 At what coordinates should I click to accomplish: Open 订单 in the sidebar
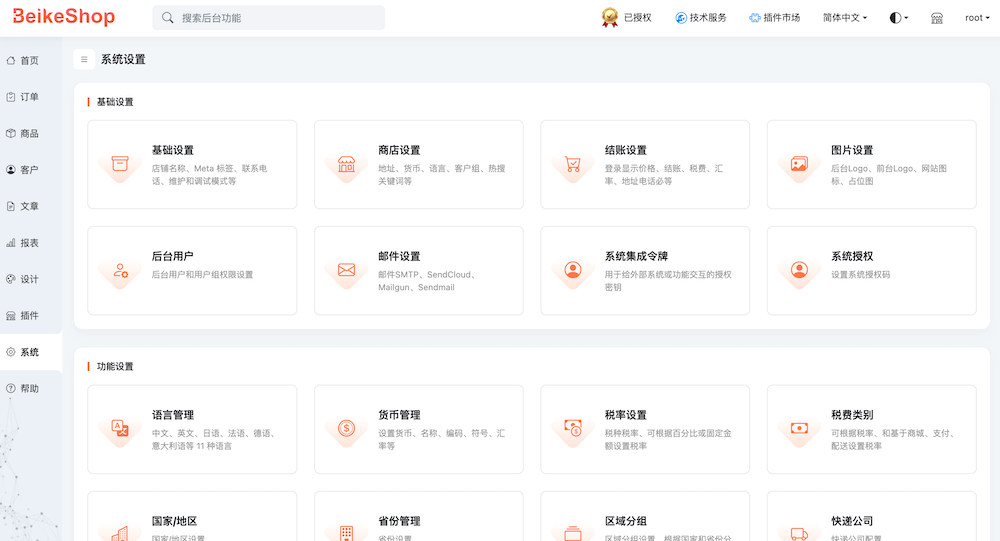pyautogui.click(x=31, y=97)
